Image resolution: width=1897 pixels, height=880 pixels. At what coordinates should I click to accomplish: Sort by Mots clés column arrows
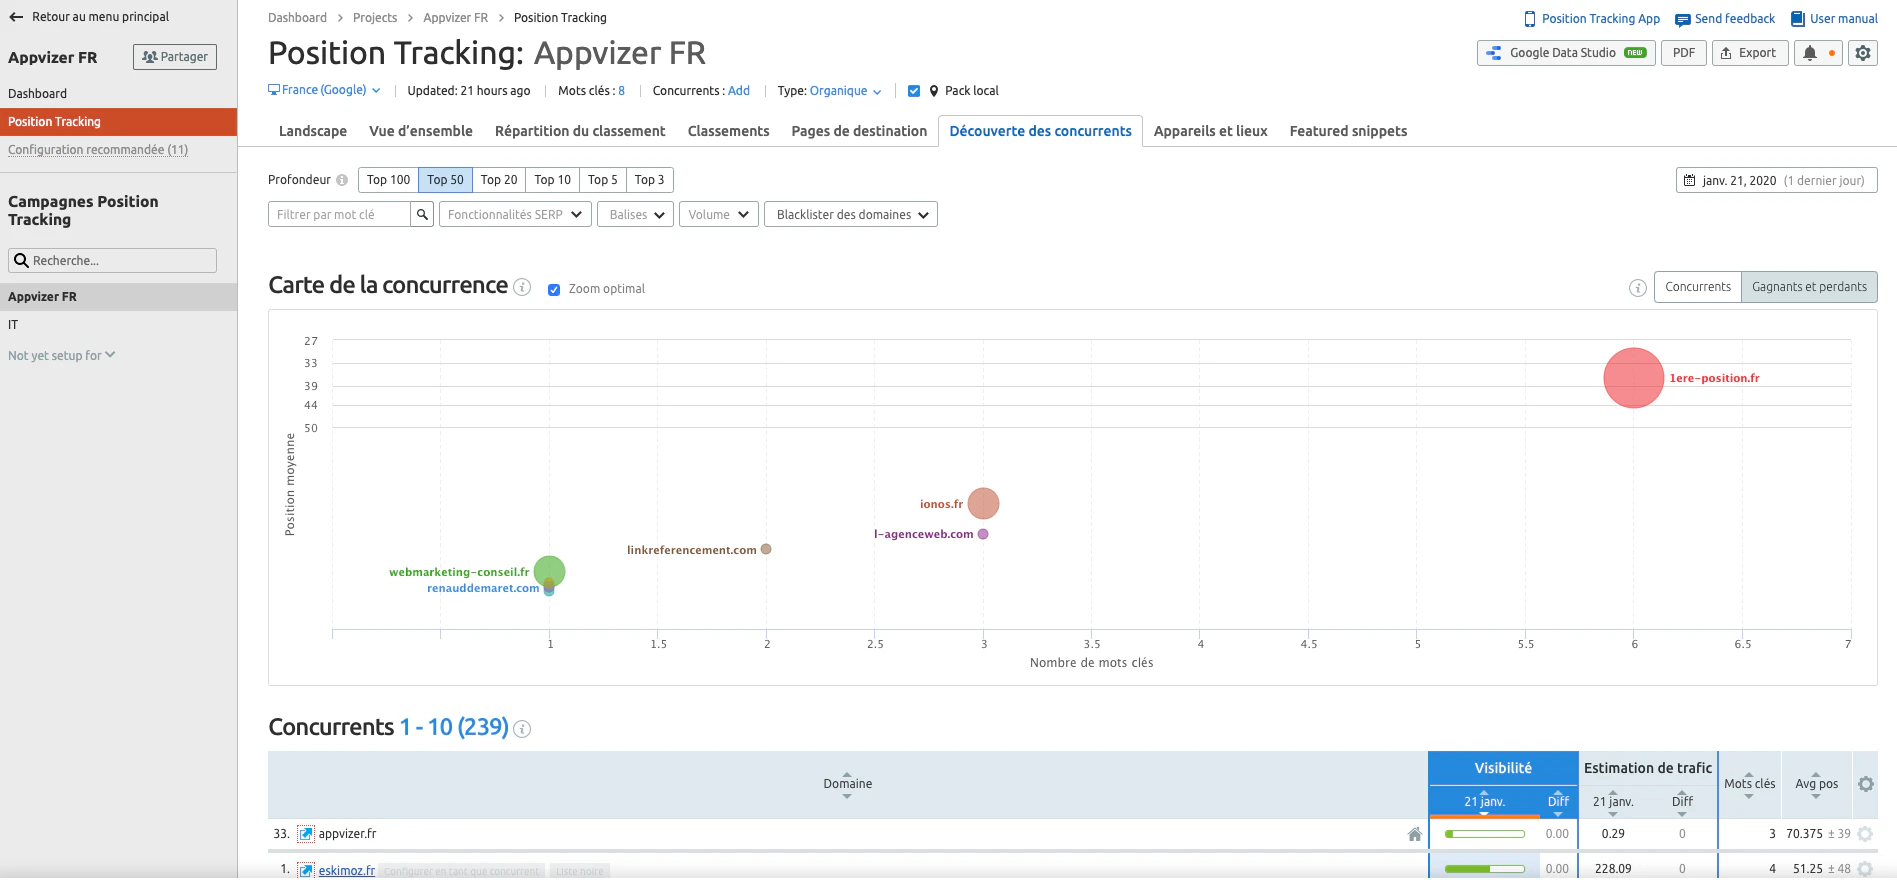[1749, 784]
